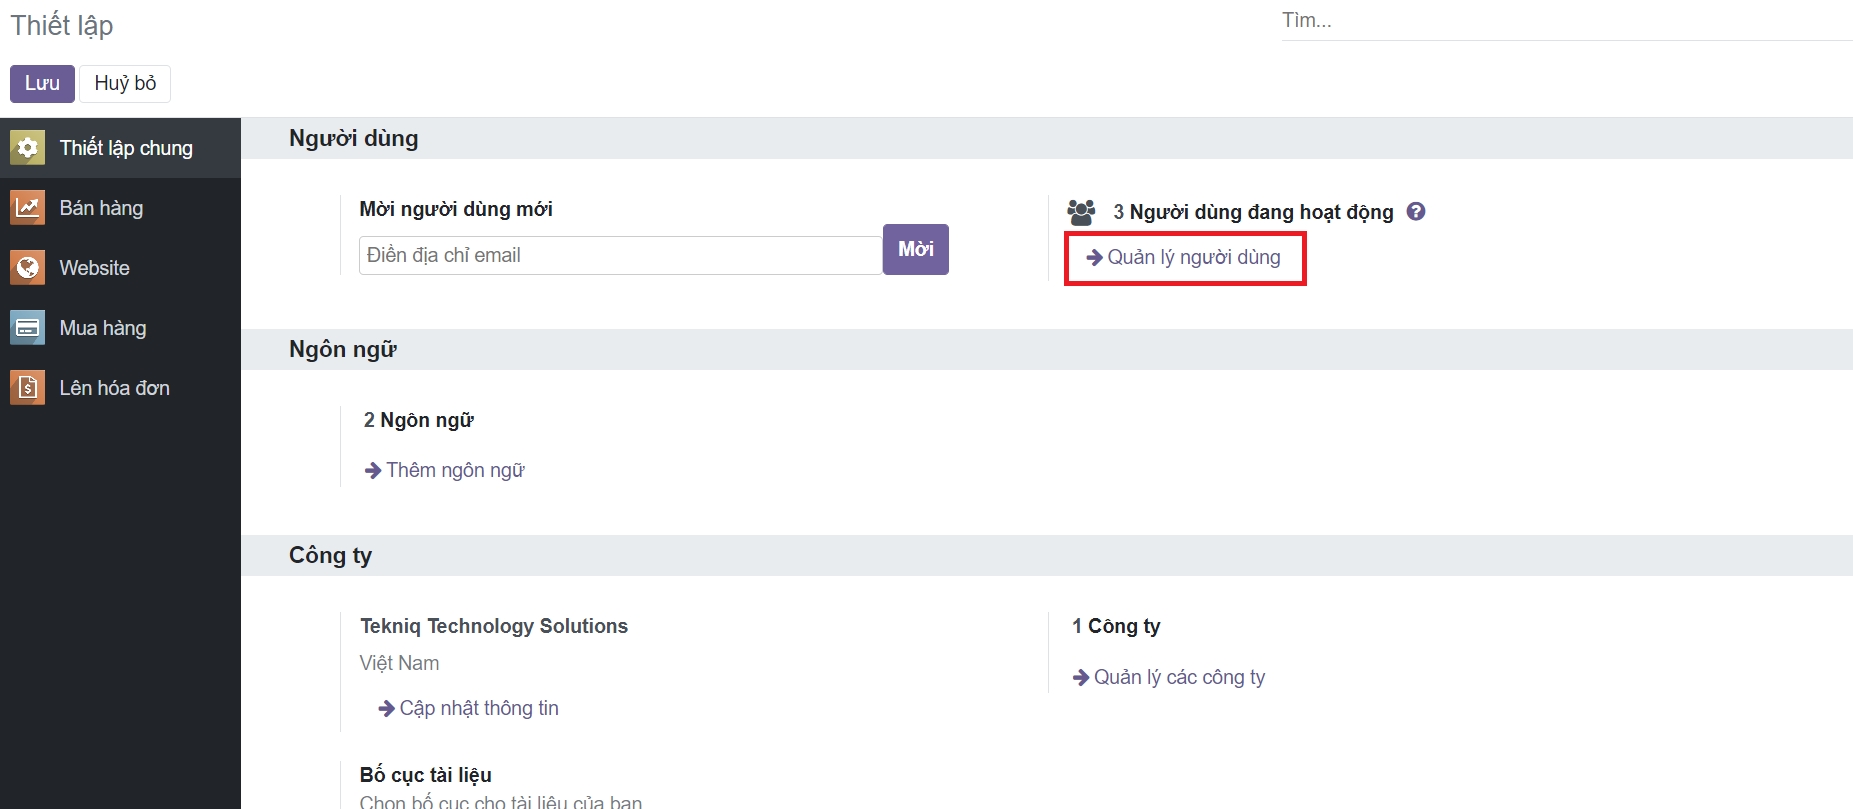Viewport: 1853px width, 809px height.
Task: Save settings with the Lưu button
Action: tap(42, 83)
